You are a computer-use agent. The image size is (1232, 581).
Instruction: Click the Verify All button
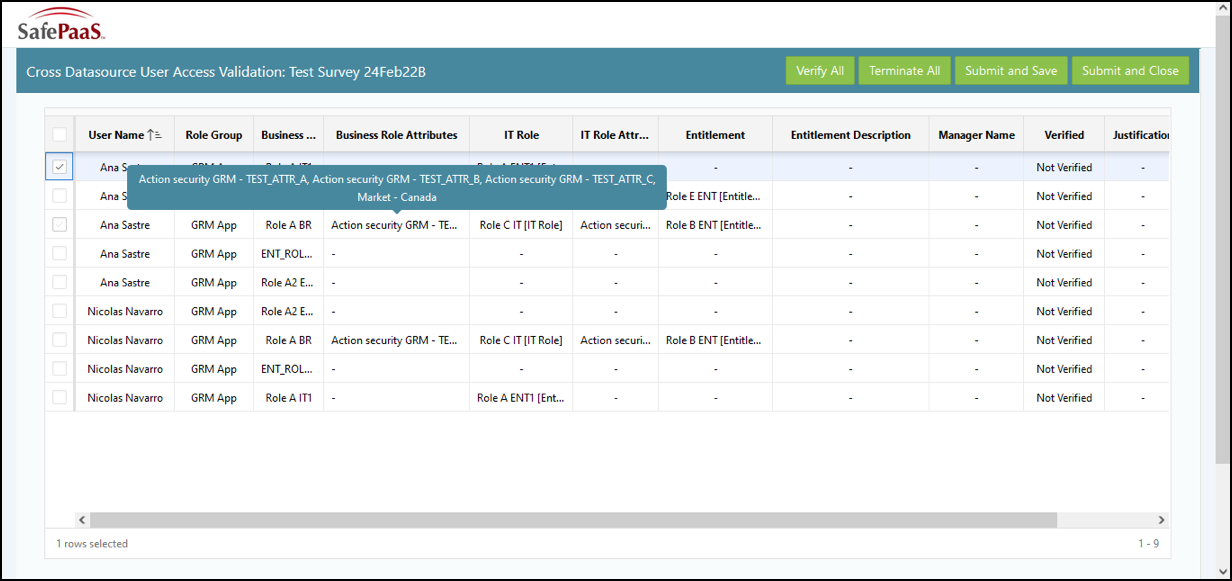(820, 71)
